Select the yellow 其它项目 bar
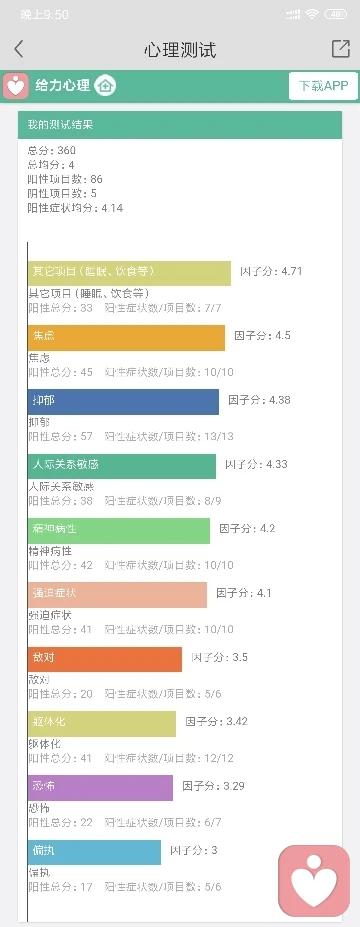360x927 pixels. coord(129,273)
